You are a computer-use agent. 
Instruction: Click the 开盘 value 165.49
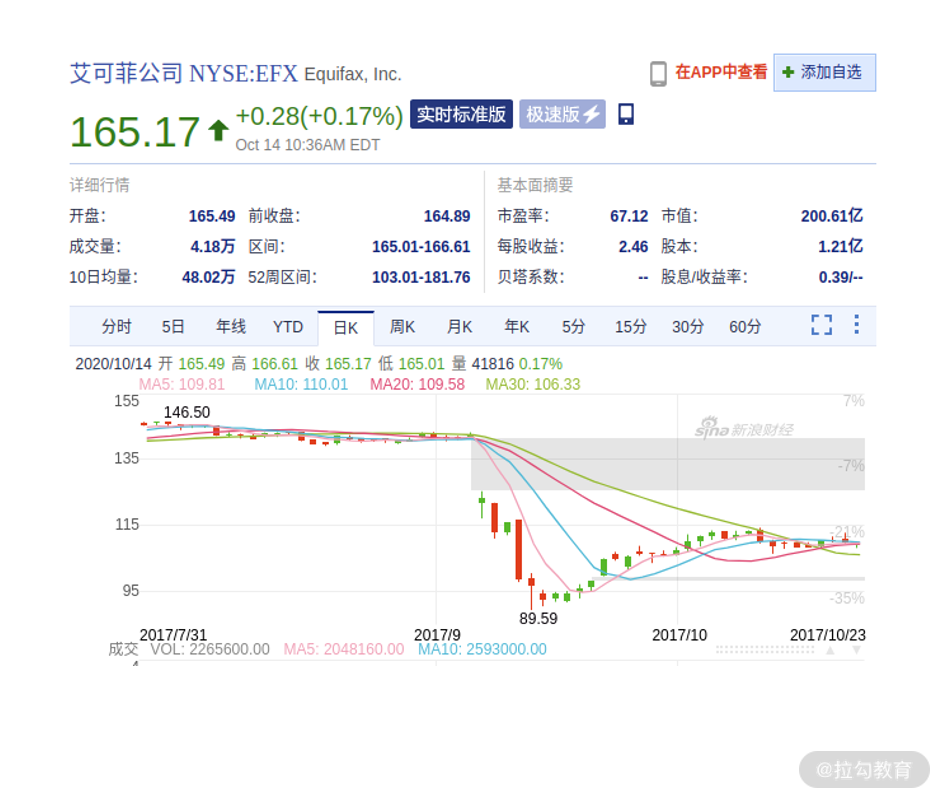tap(212, 216)
